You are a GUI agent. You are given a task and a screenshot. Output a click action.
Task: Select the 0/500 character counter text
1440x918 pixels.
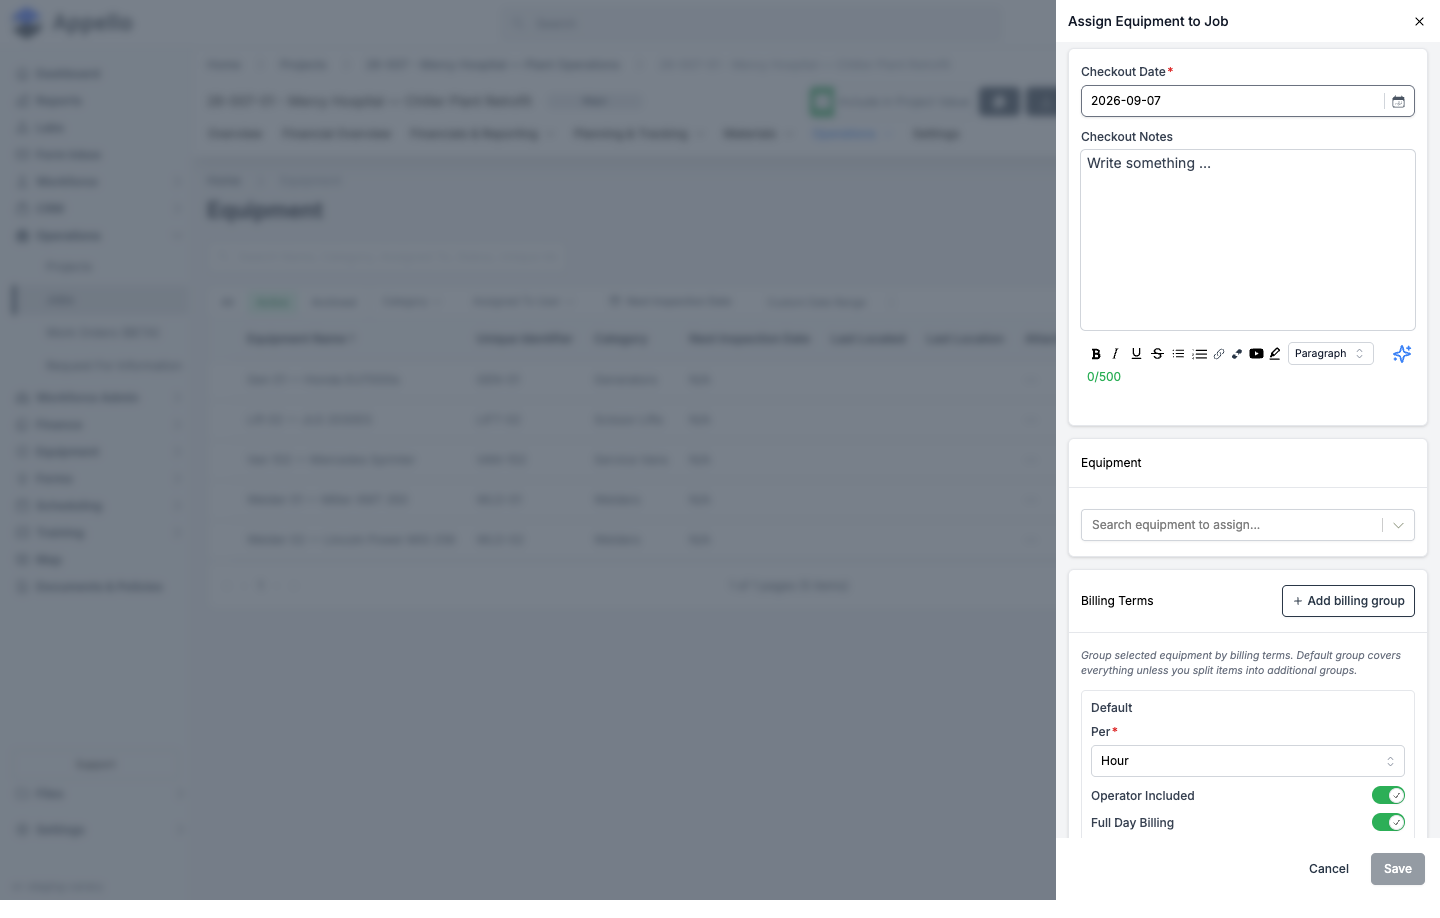tap(1104, 377)
